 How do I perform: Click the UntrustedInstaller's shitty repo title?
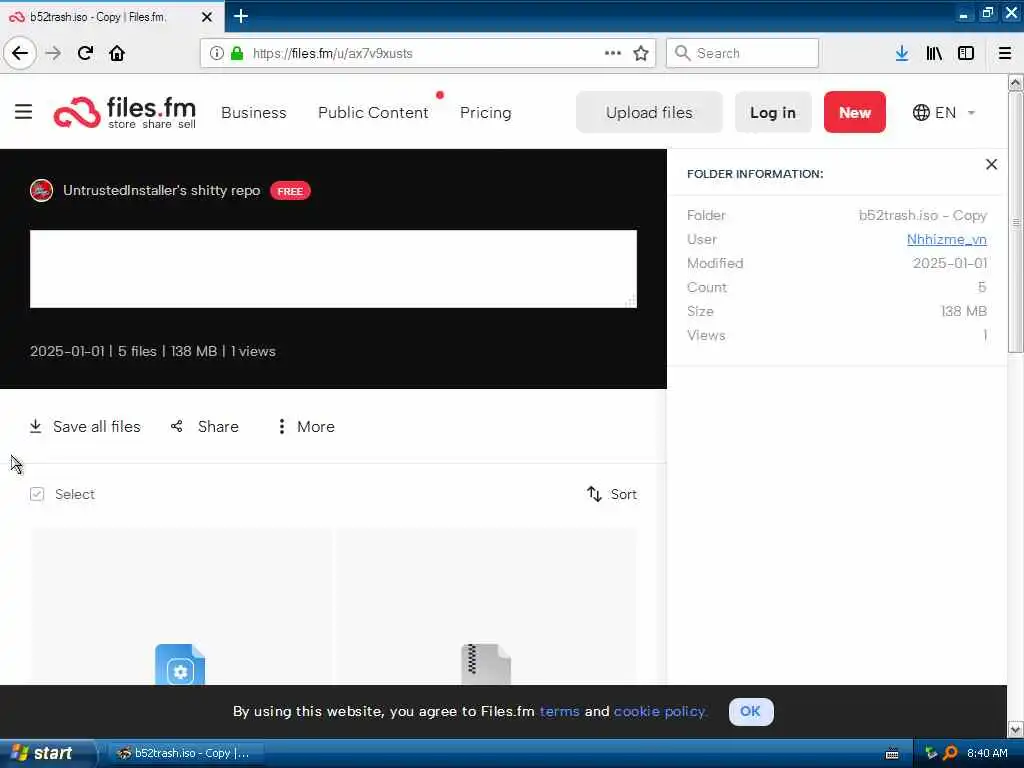(161, 191)
